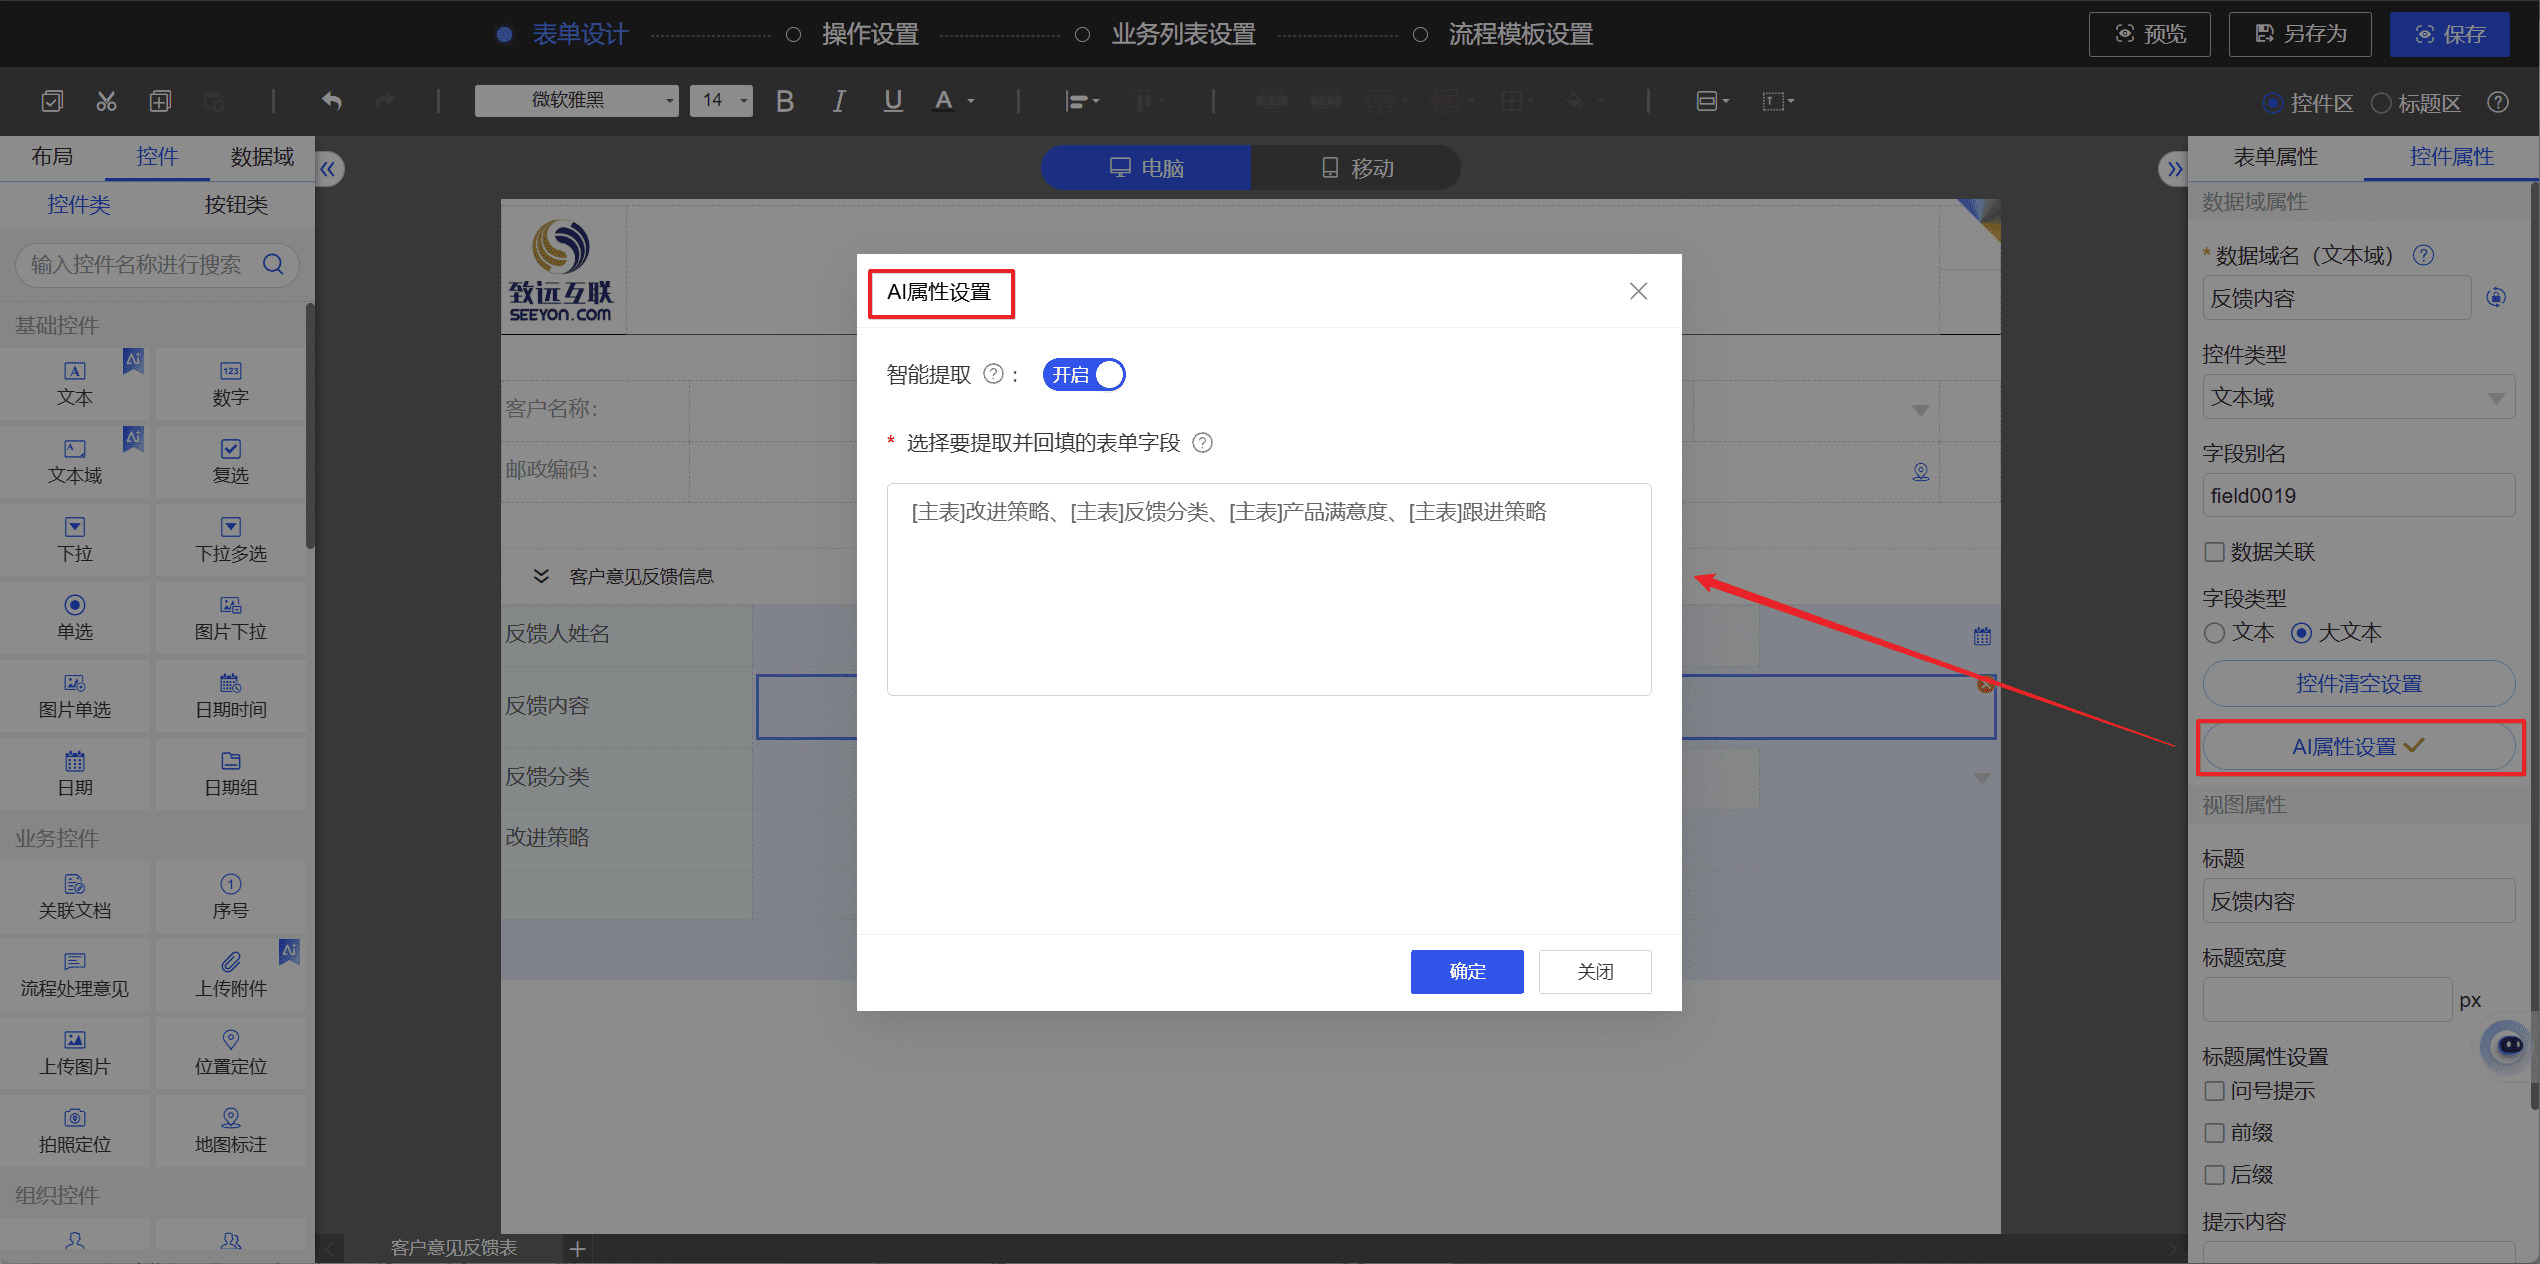Click the 关闭 button in dialog
This screenshot has width=2540, height=1264.
(x=1595, y=971)
